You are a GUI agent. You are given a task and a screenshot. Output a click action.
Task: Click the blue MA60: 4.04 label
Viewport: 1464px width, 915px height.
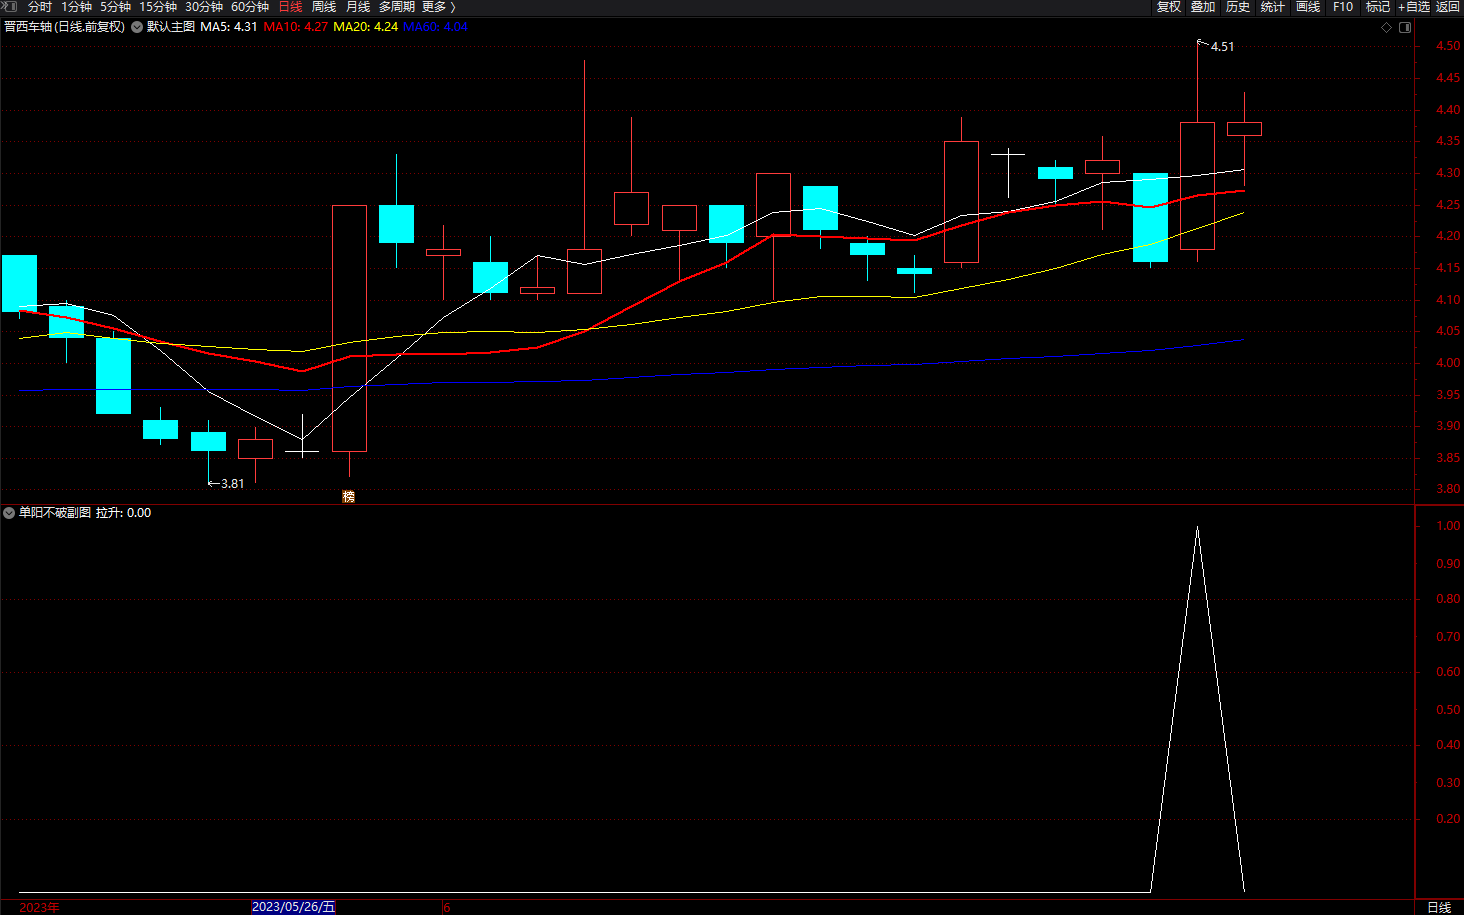pos(435,27)
